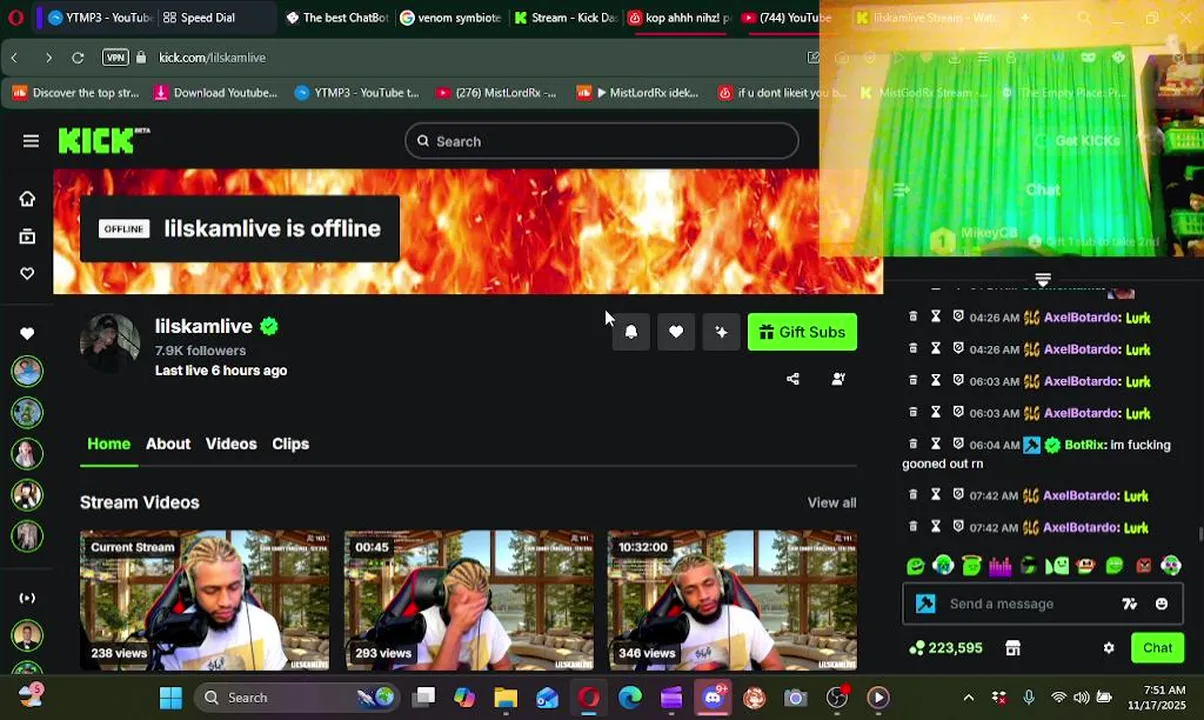Image resolution: width=1204 pixels, height=720 pixels.
Task: Go back in the browser
Action: [14, 58]
